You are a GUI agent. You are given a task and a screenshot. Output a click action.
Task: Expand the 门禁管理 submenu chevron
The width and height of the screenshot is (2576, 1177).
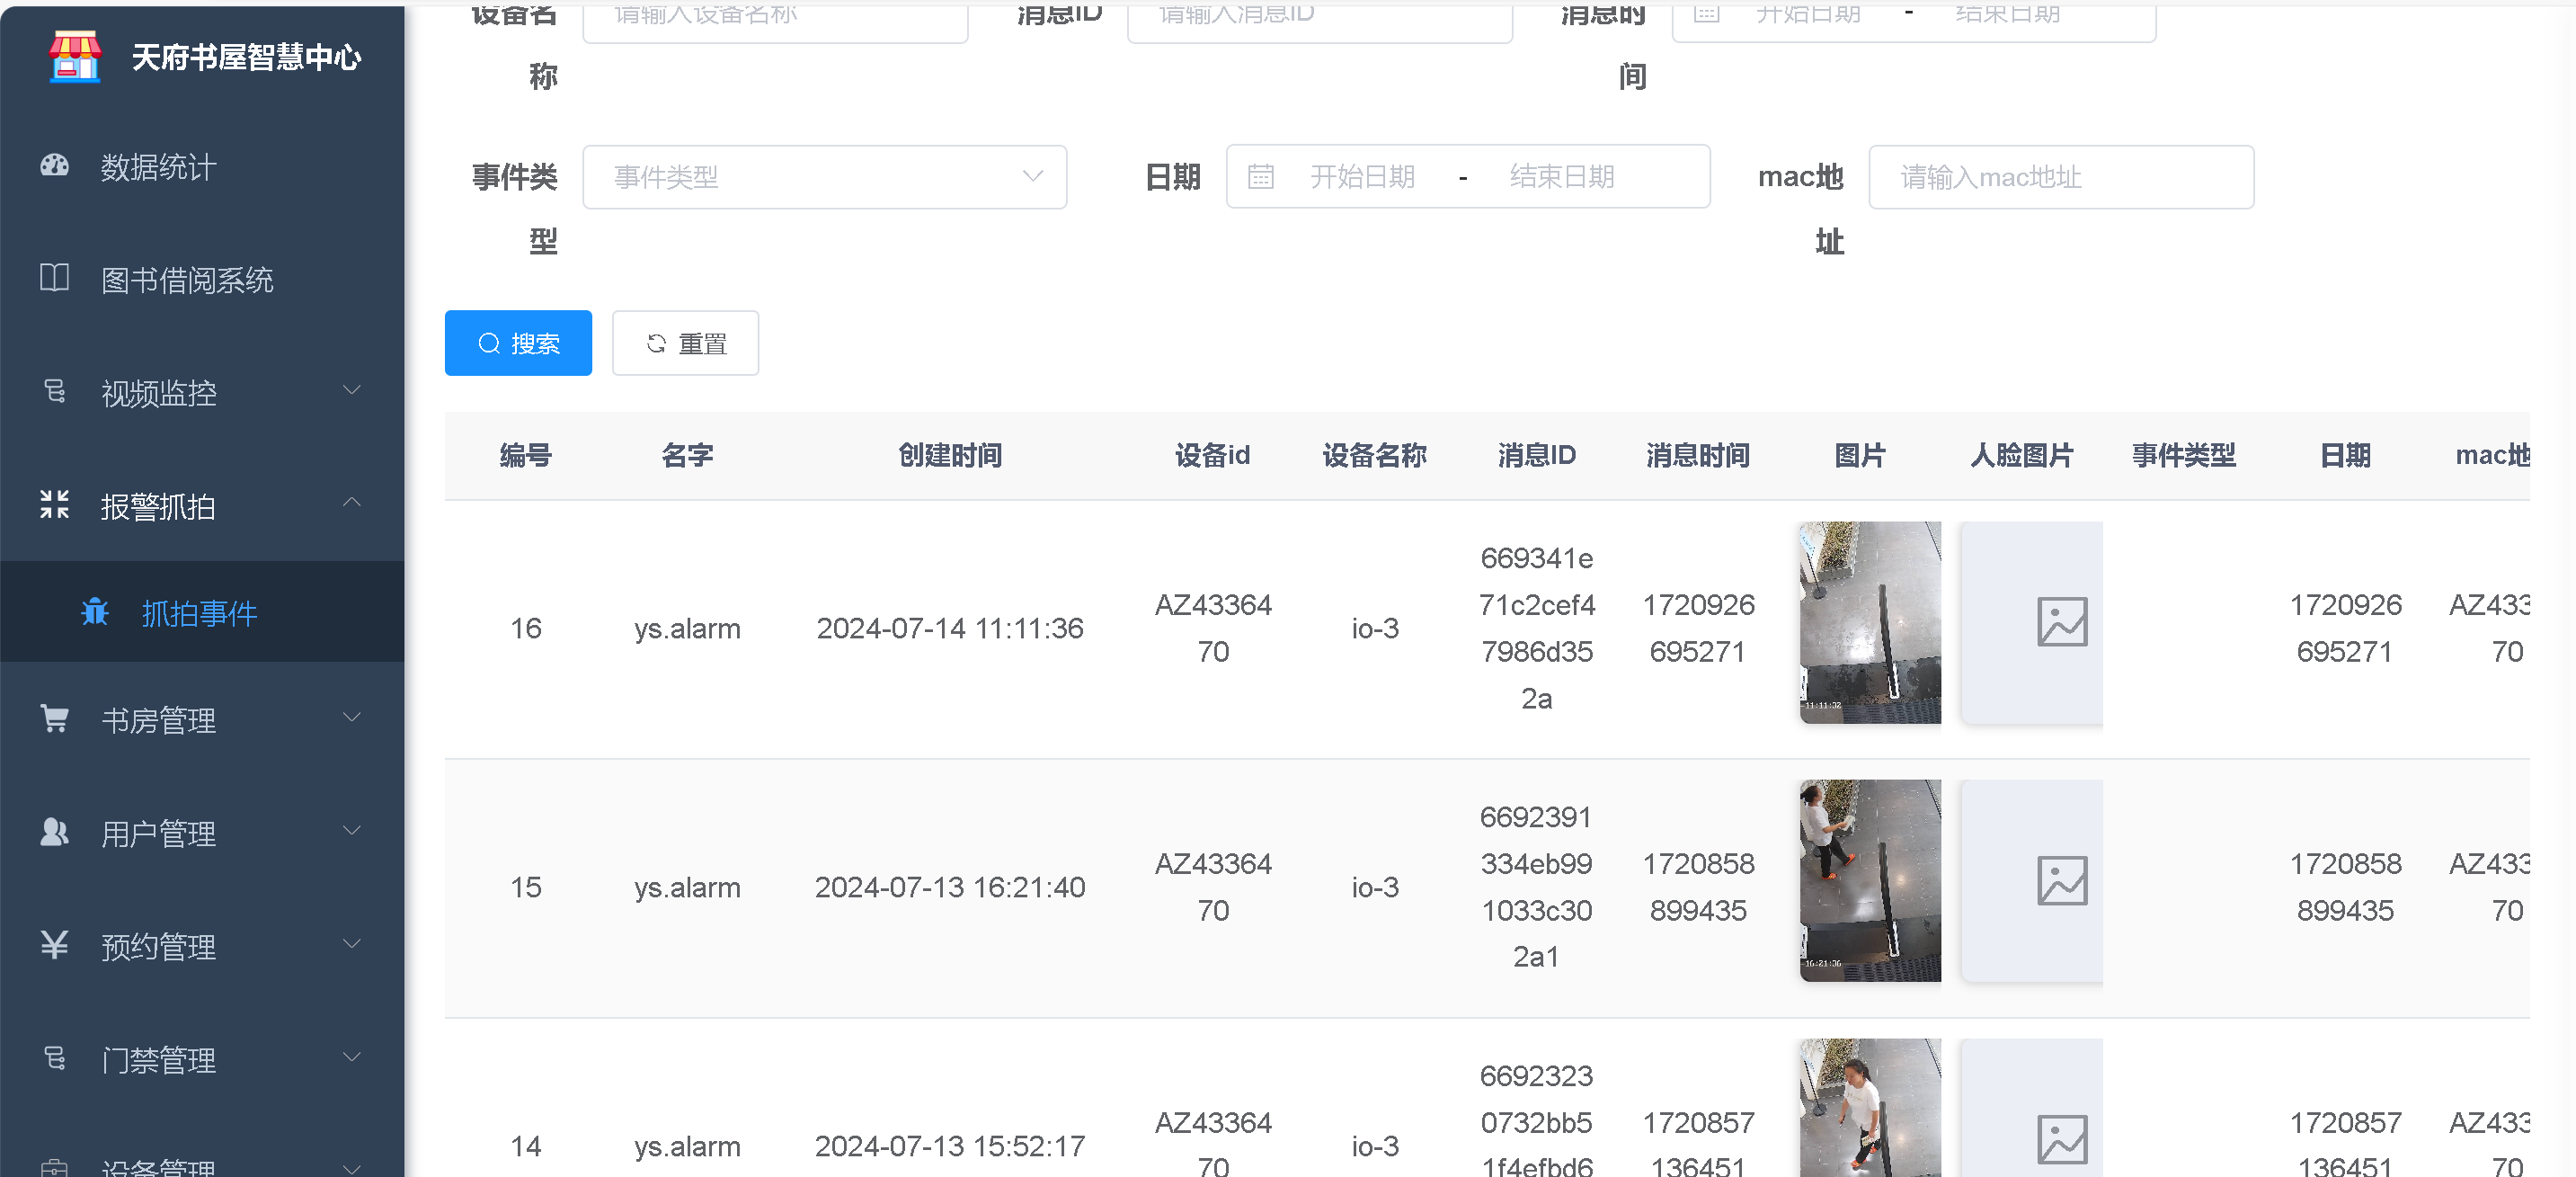[x=352, y=1056]
